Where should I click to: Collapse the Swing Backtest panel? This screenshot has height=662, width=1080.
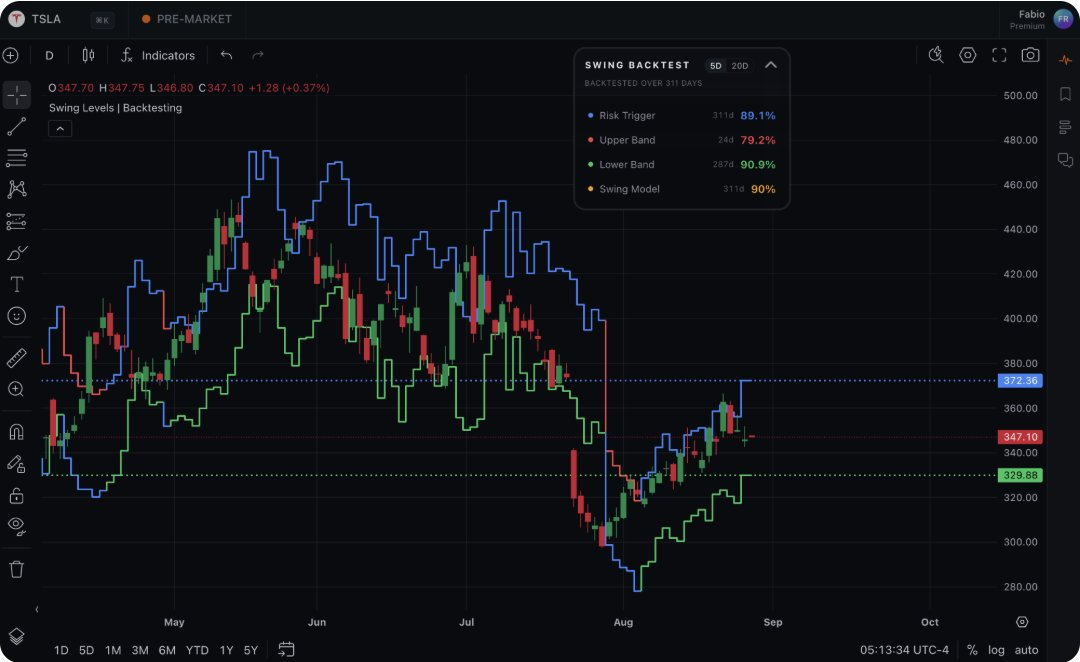click(771, 65)
